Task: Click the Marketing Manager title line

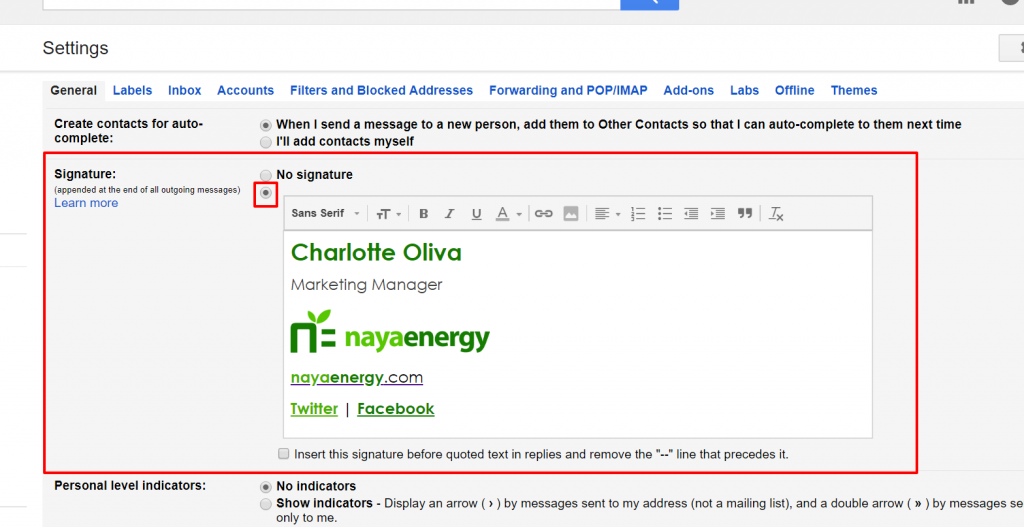Action: tap(366, 285)
